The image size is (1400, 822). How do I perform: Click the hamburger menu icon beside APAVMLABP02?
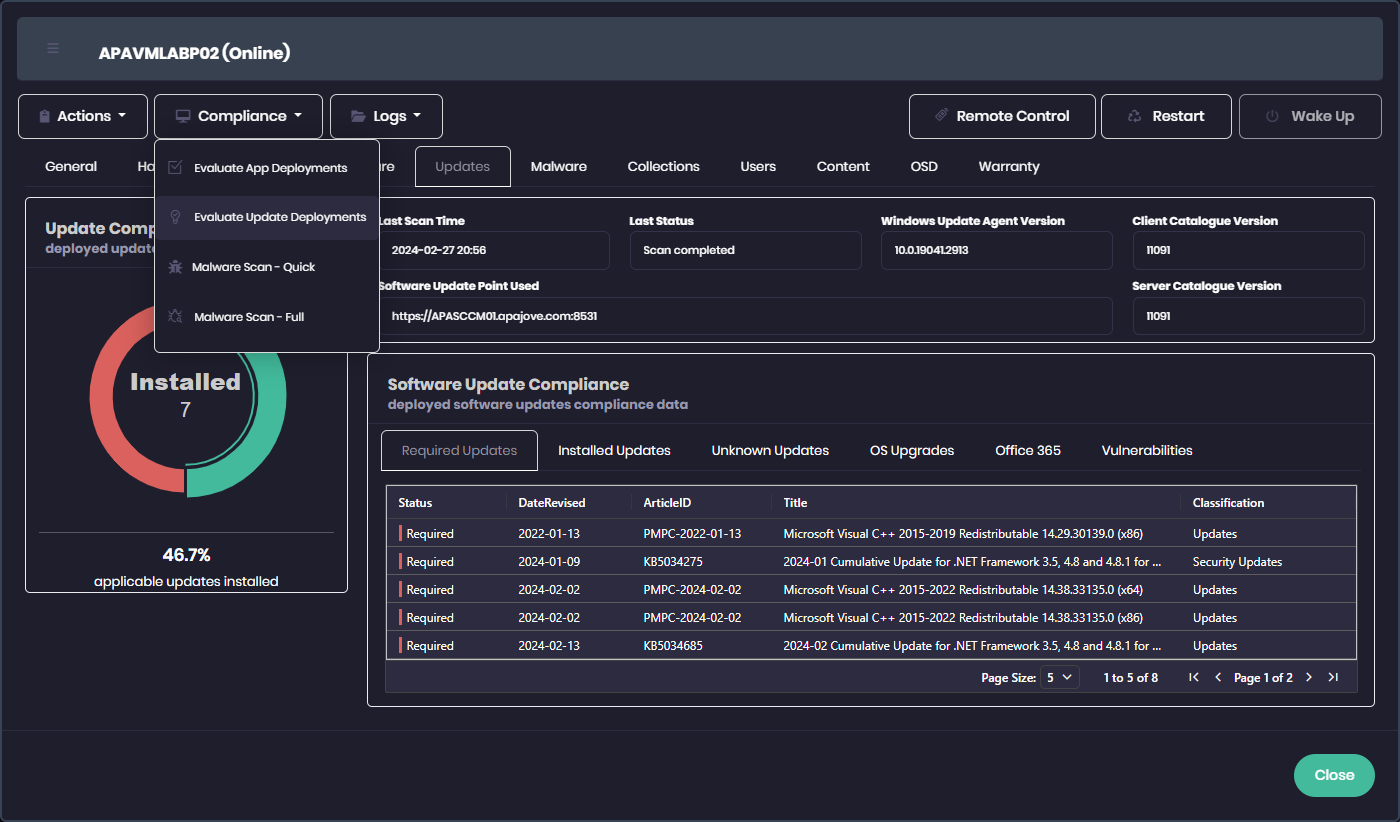53,49
